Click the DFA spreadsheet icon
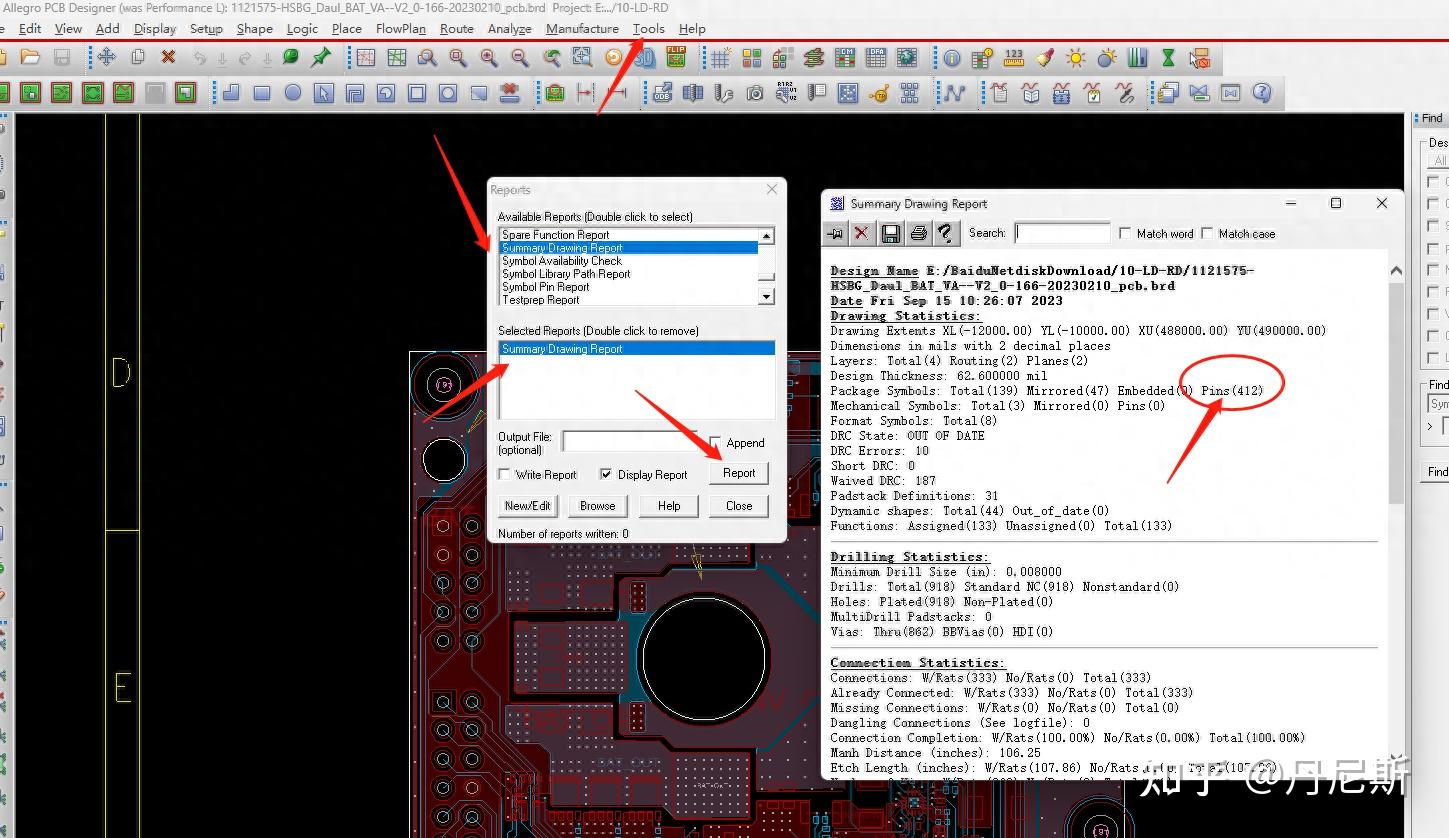The height and width of the screenshot is (838, 1449). coord(876,58)
